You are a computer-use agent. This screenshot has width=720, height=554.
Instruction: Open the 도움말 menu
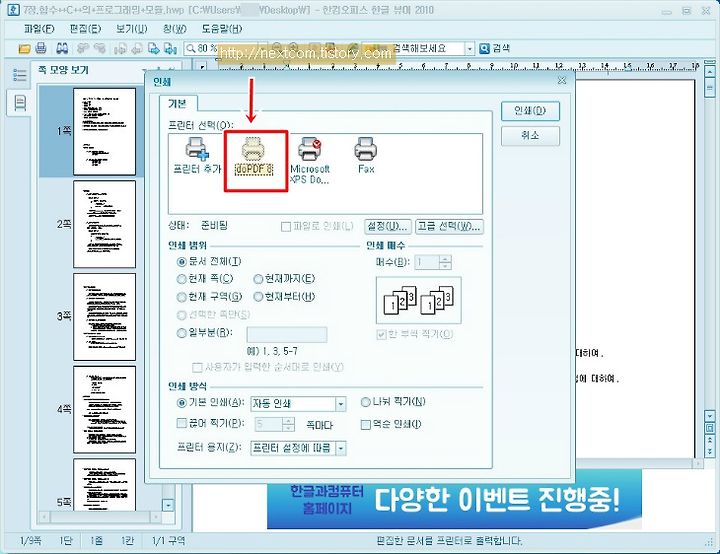point(222,29)
